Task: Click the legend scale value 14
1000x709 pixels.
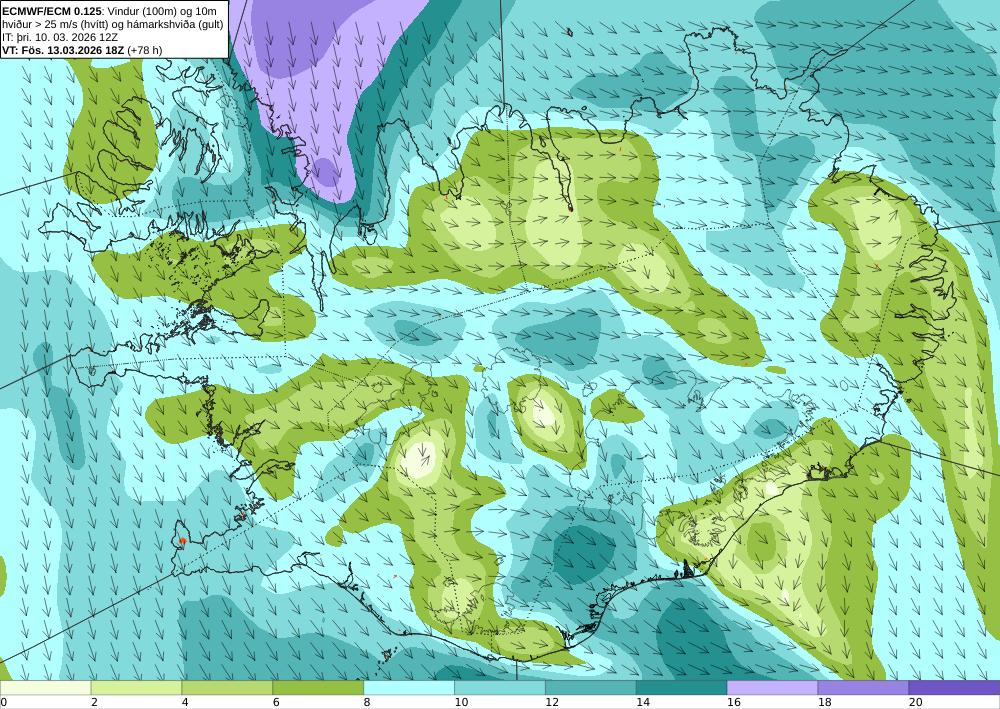Action: click(643, 703)
